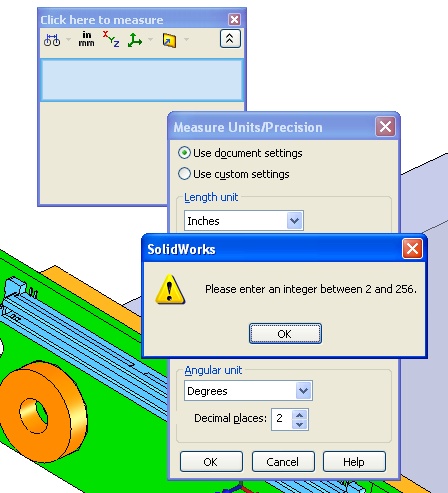Toggle the Show XYZ Measurements icon

click(111, 39)
